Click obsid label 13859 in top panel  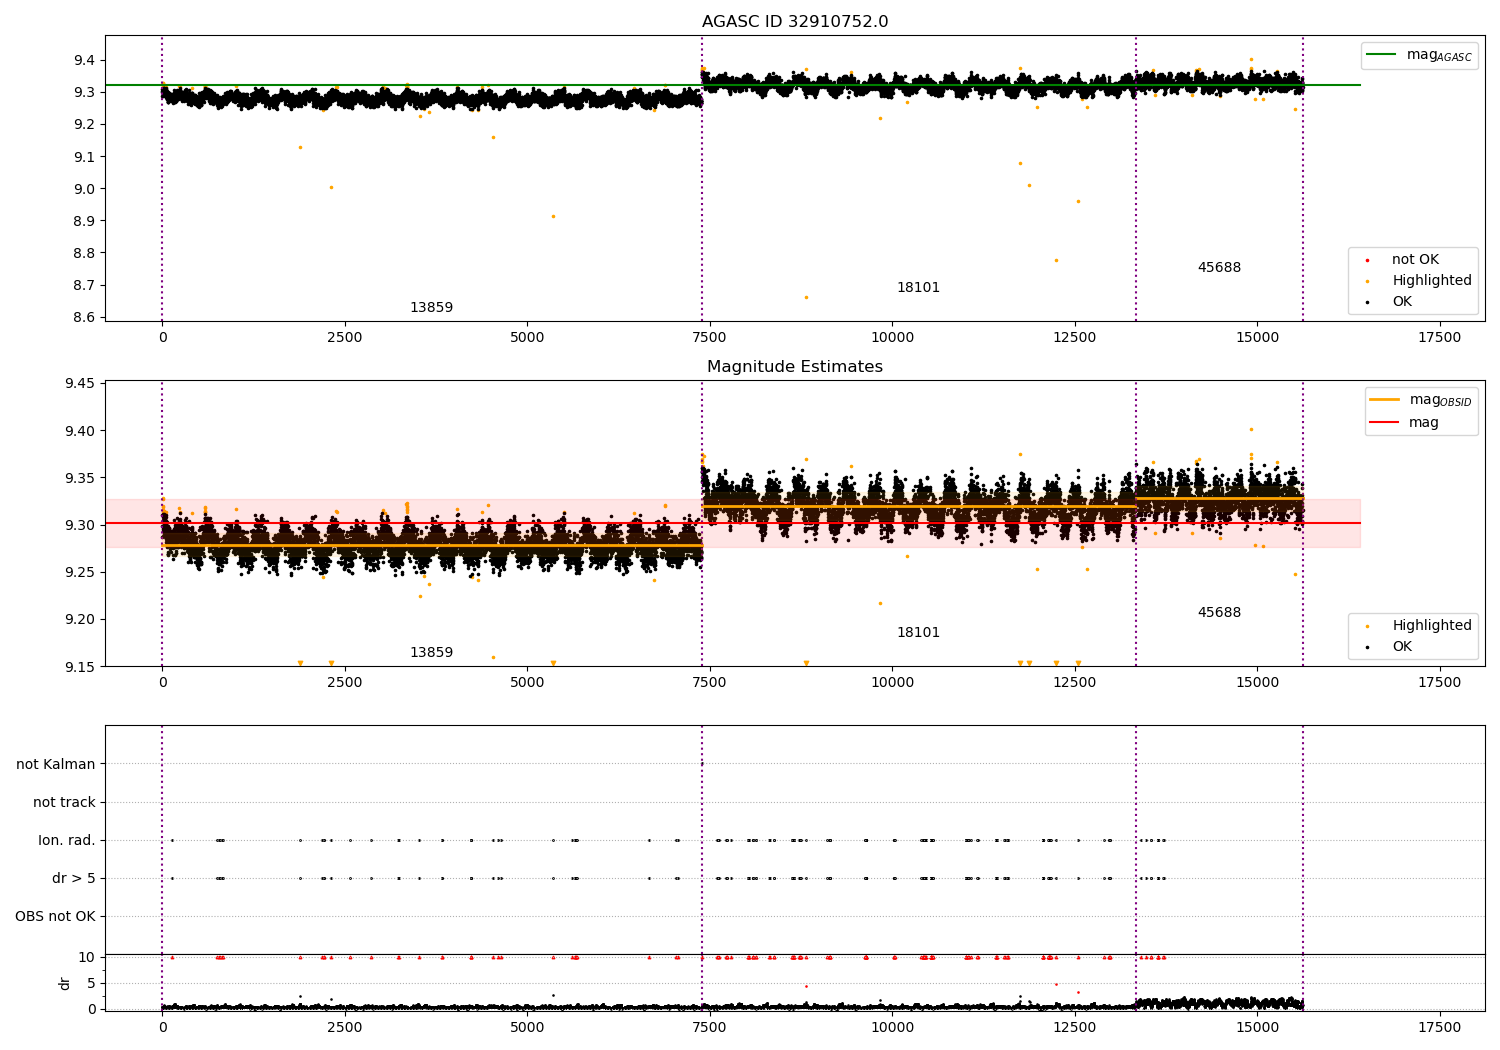click(x=431, y=308)
